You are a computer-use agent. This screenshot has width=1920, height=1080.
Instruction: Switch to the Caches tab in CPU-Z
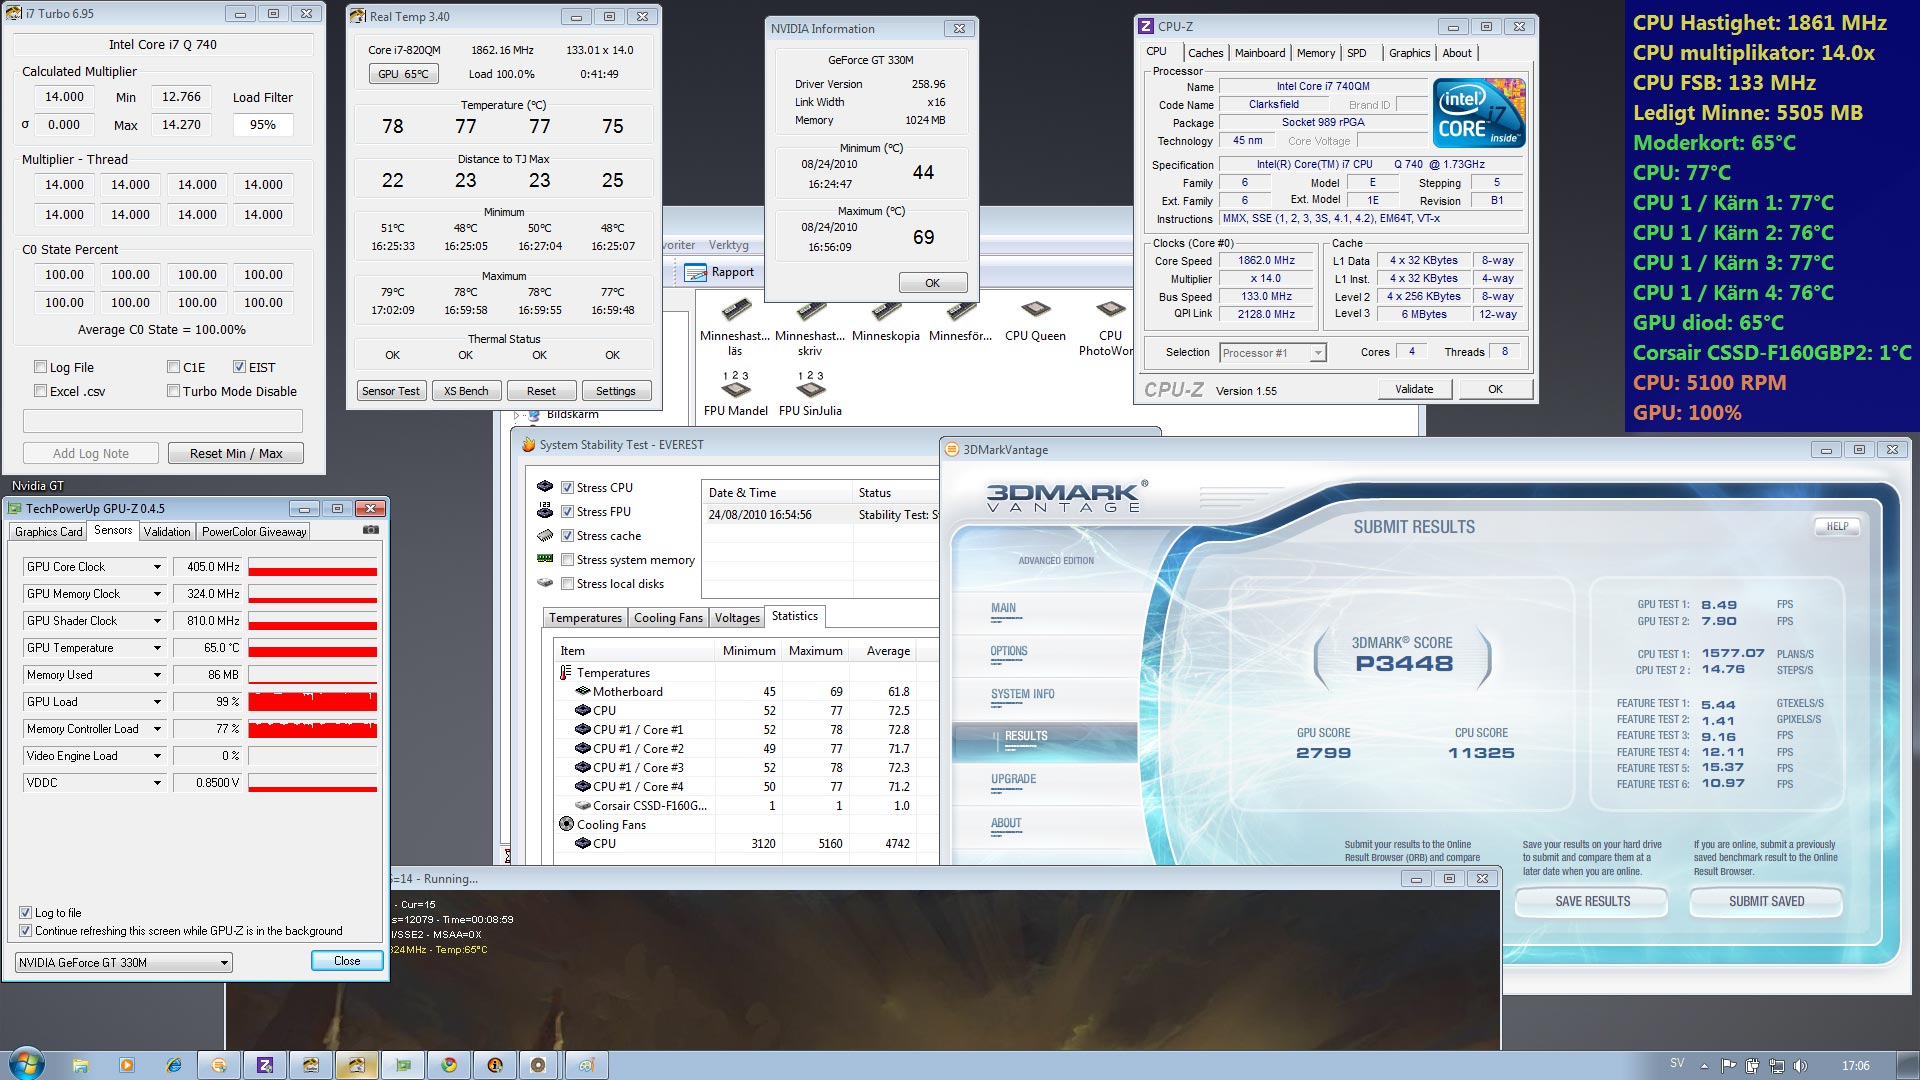coord(1205,53)
